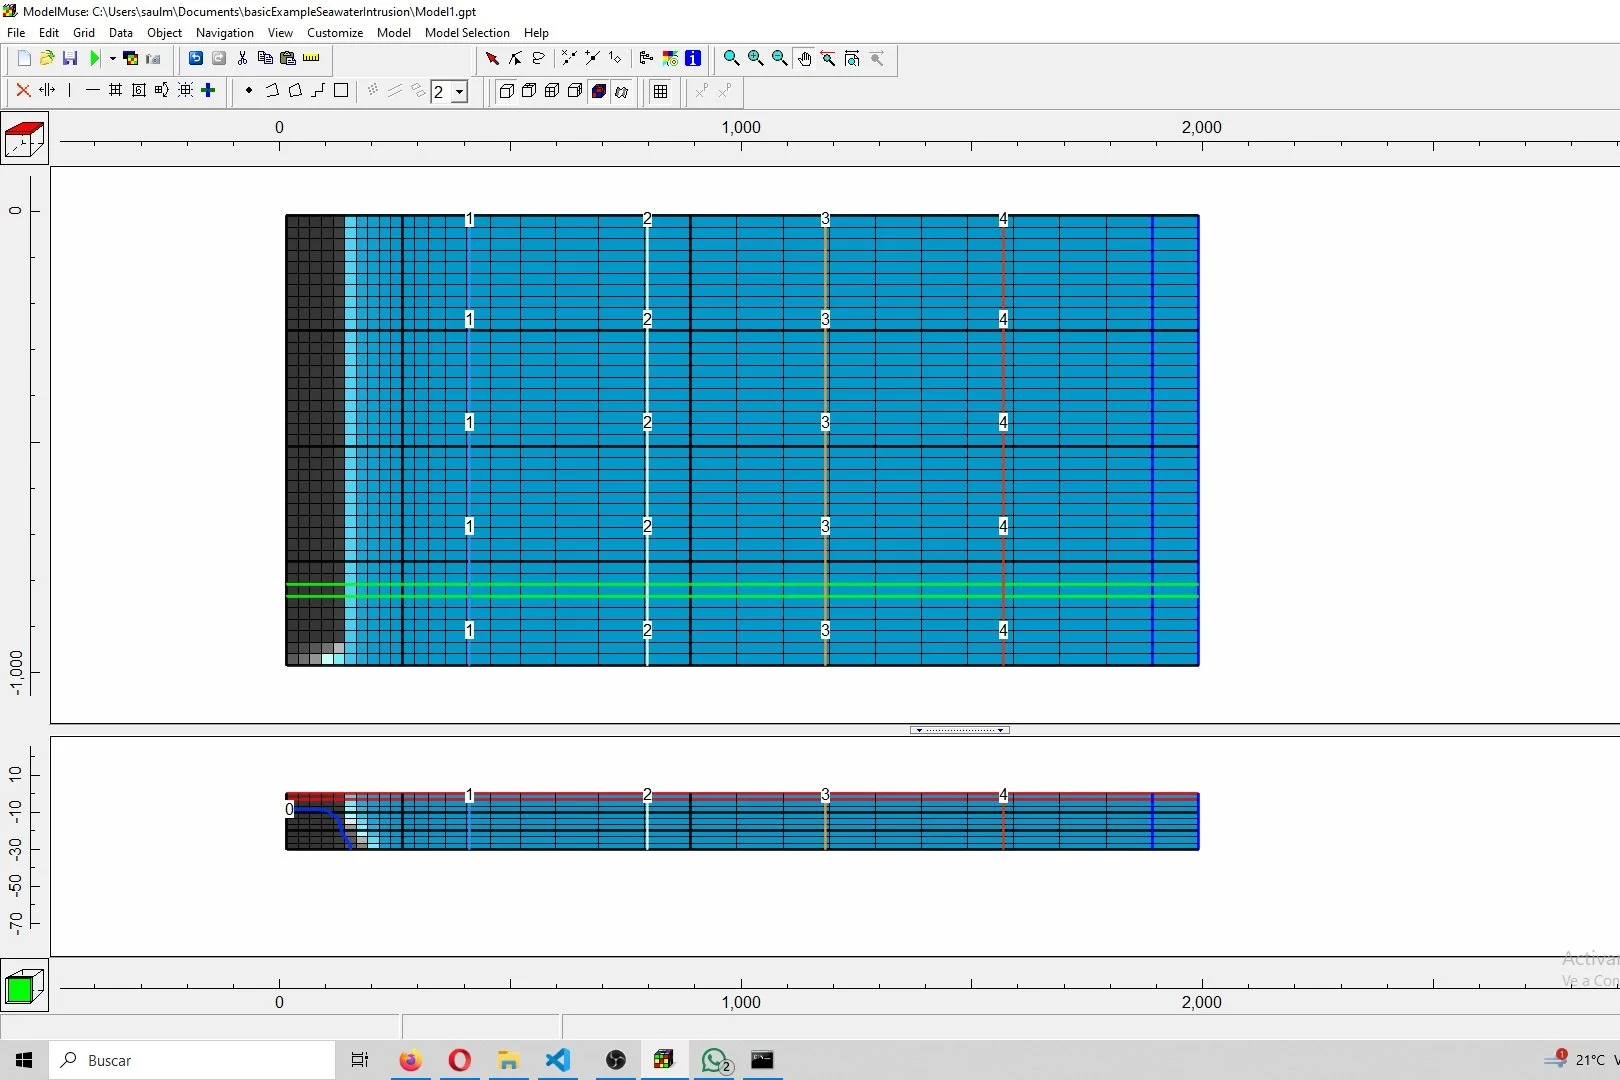The width and height of the screenshot is (1620, 1080).
Task: Click the Windows Start button
Action: point(23,1060)
